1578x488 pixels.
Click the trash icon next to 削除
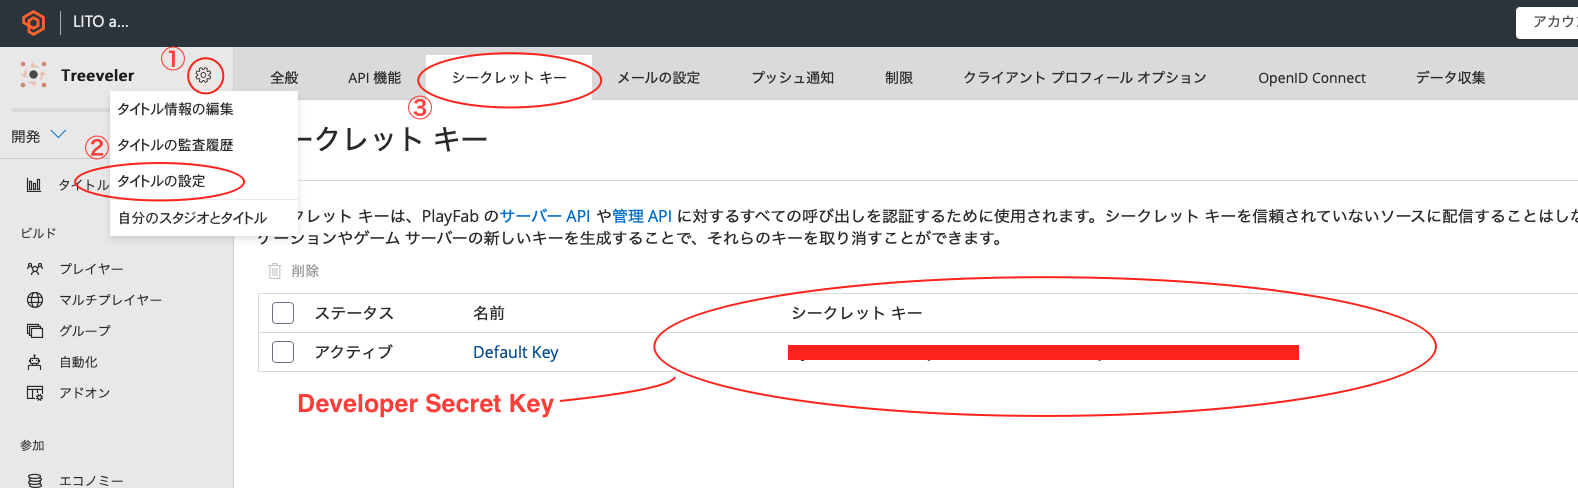click(x=275, y=271)
